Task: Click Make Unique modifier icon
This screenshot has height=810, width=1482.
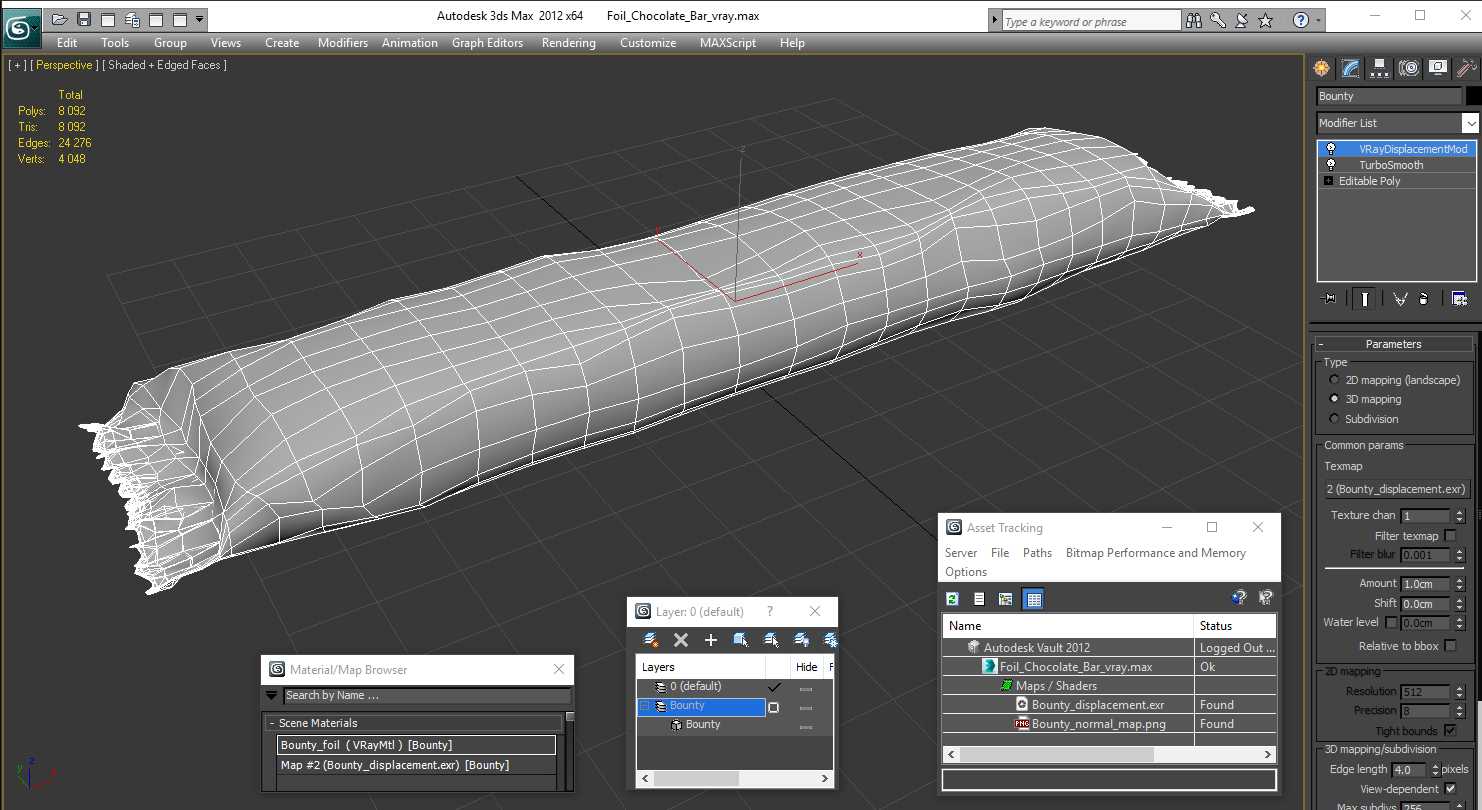Action: 1400,298
